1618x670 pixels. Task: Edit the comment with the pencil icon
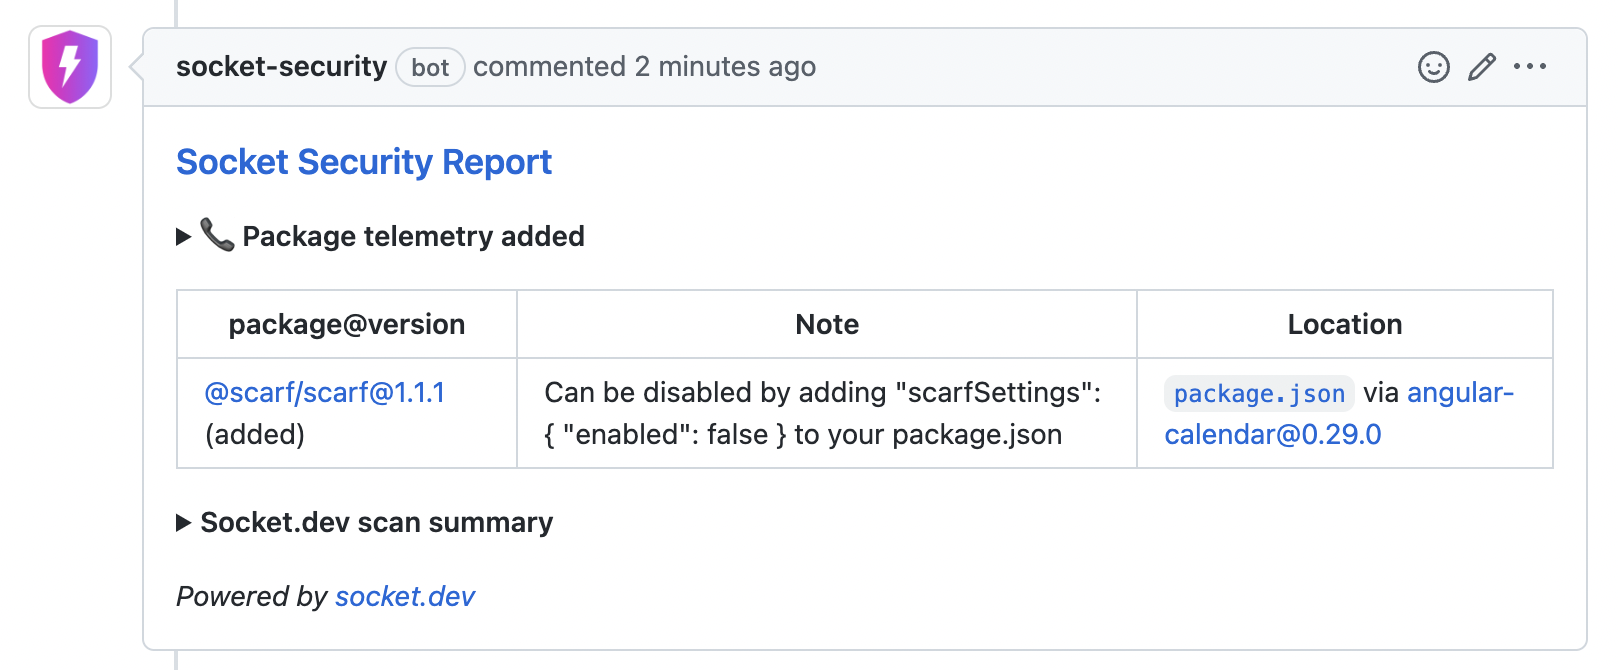[x=1482, y=67]
